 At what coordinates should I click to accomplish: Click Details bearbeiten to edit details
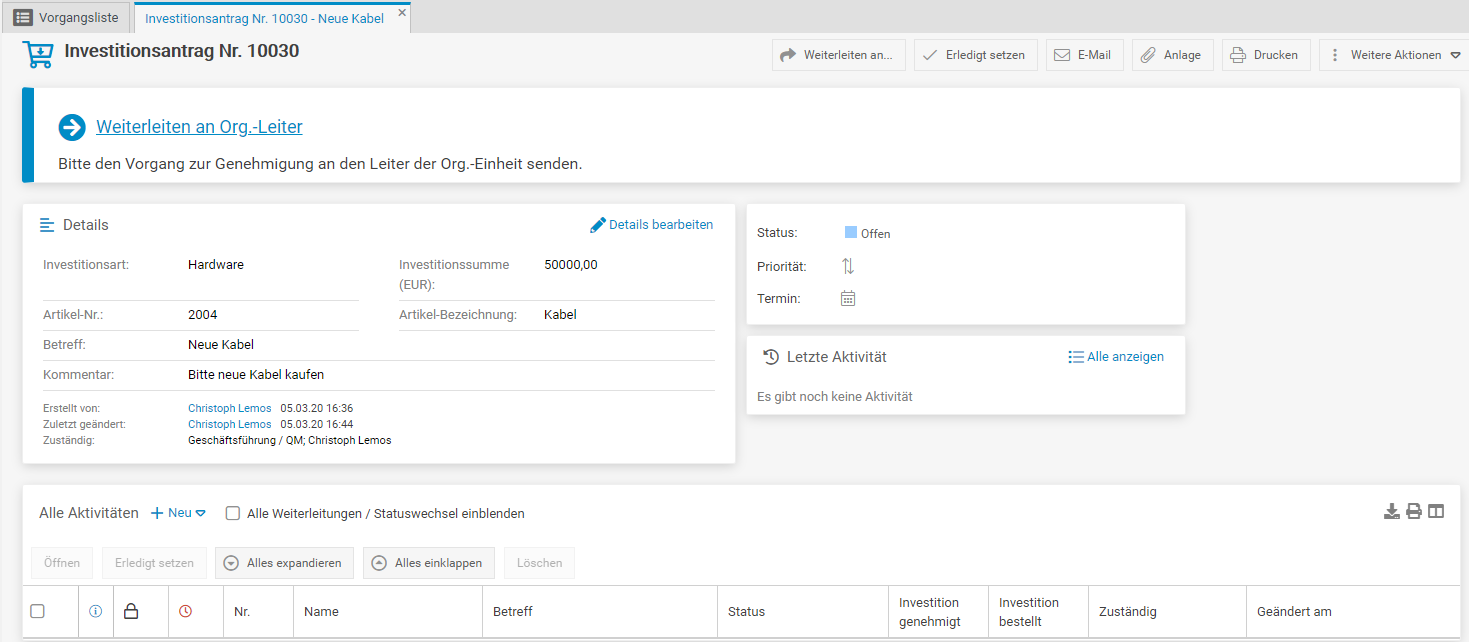(652, 225)
